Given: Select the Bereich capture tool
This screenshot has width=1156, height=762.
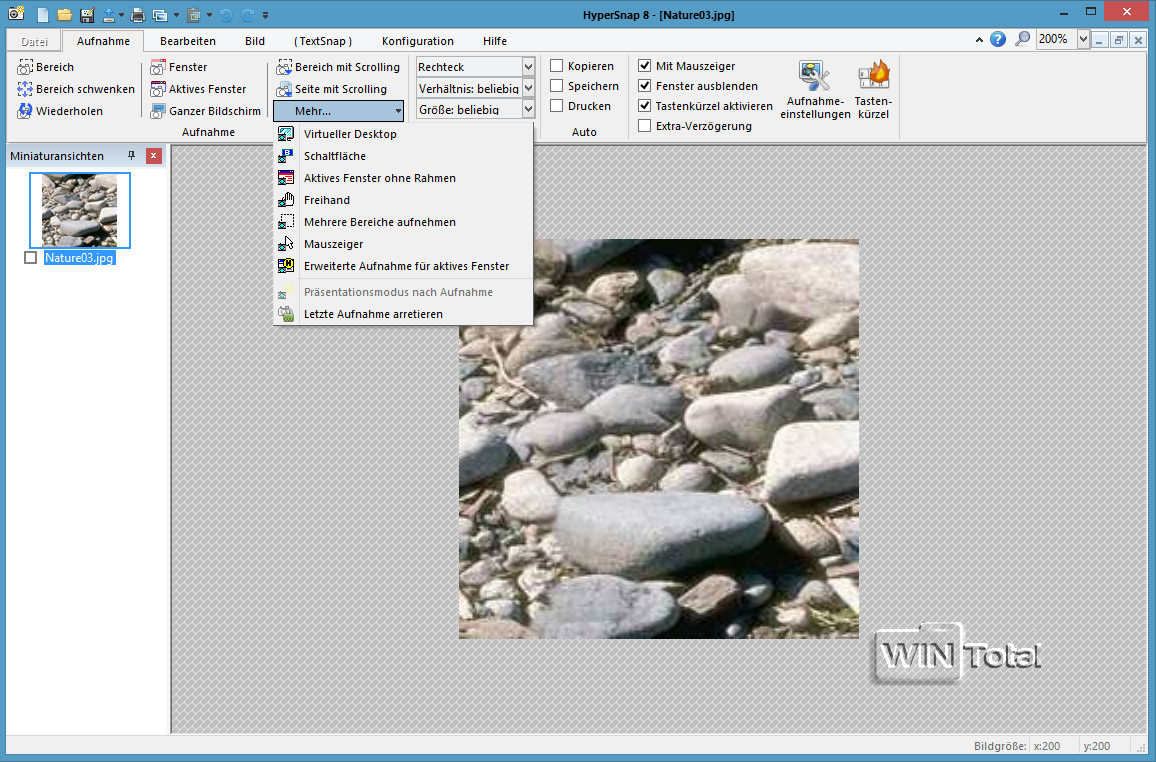Looking at the screenshot, I should 46,67.
